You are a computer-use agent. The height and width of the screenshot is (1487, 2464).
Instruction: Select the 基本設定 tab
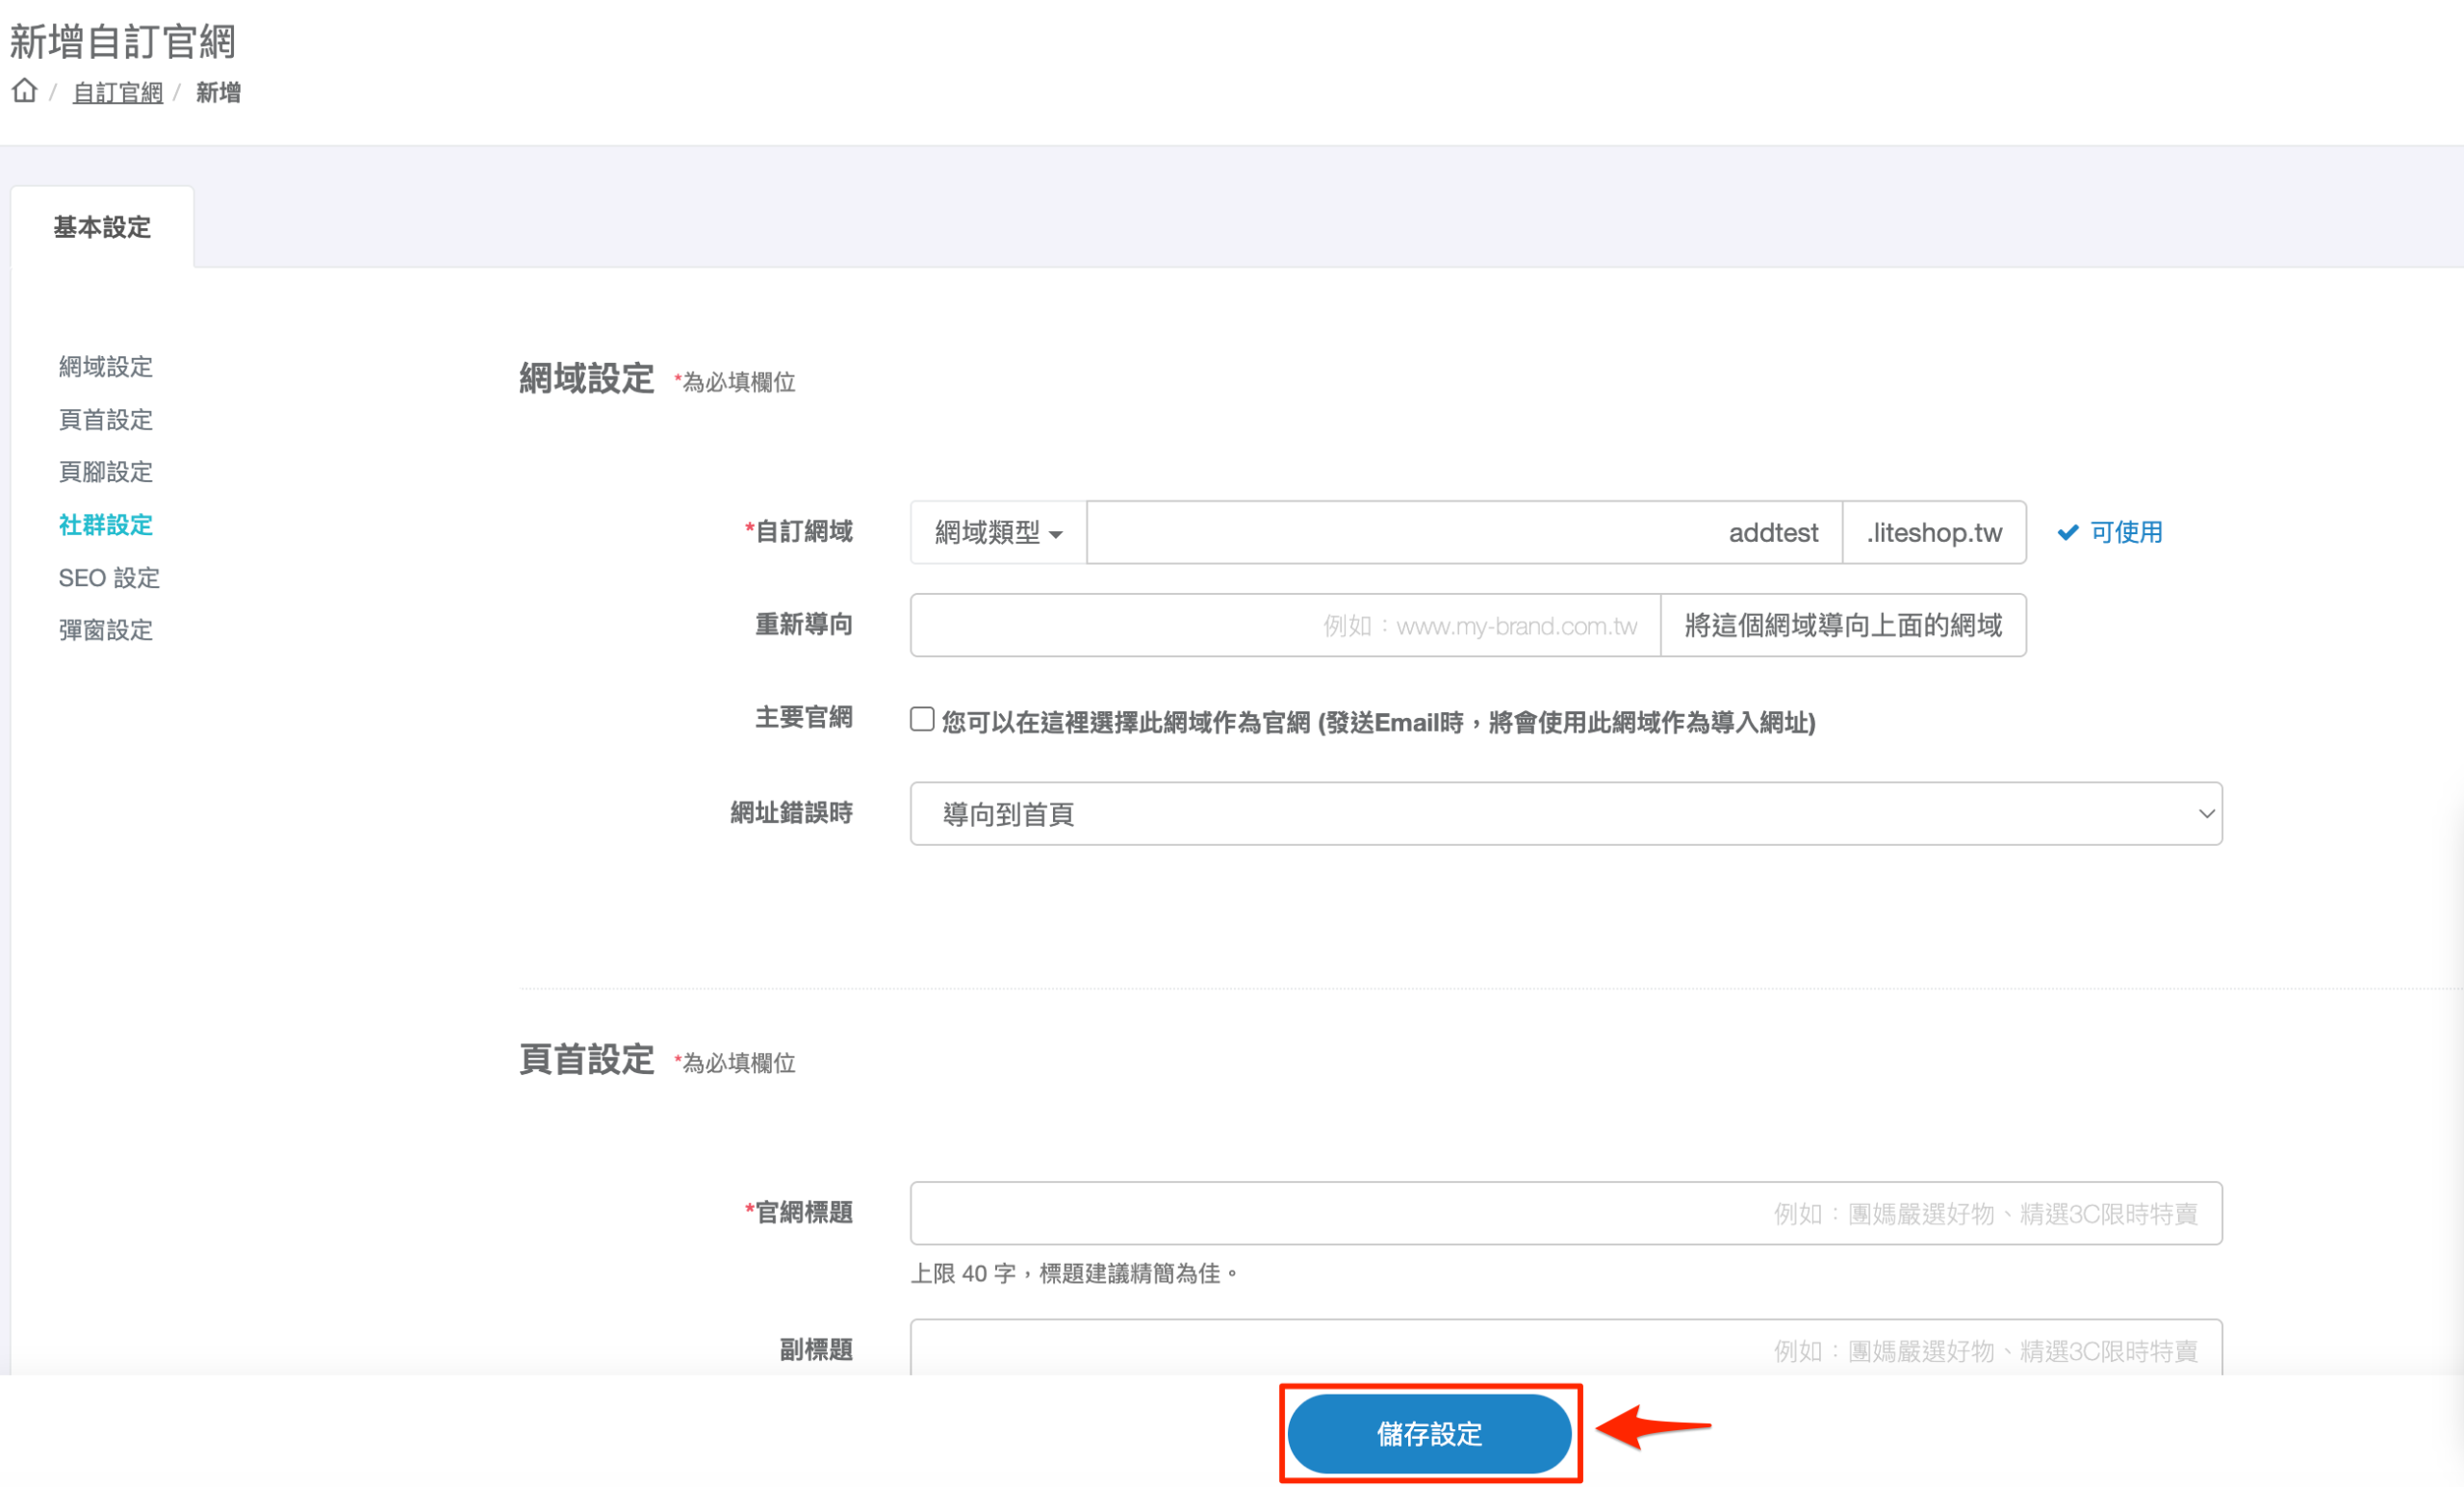coord(102,227)
